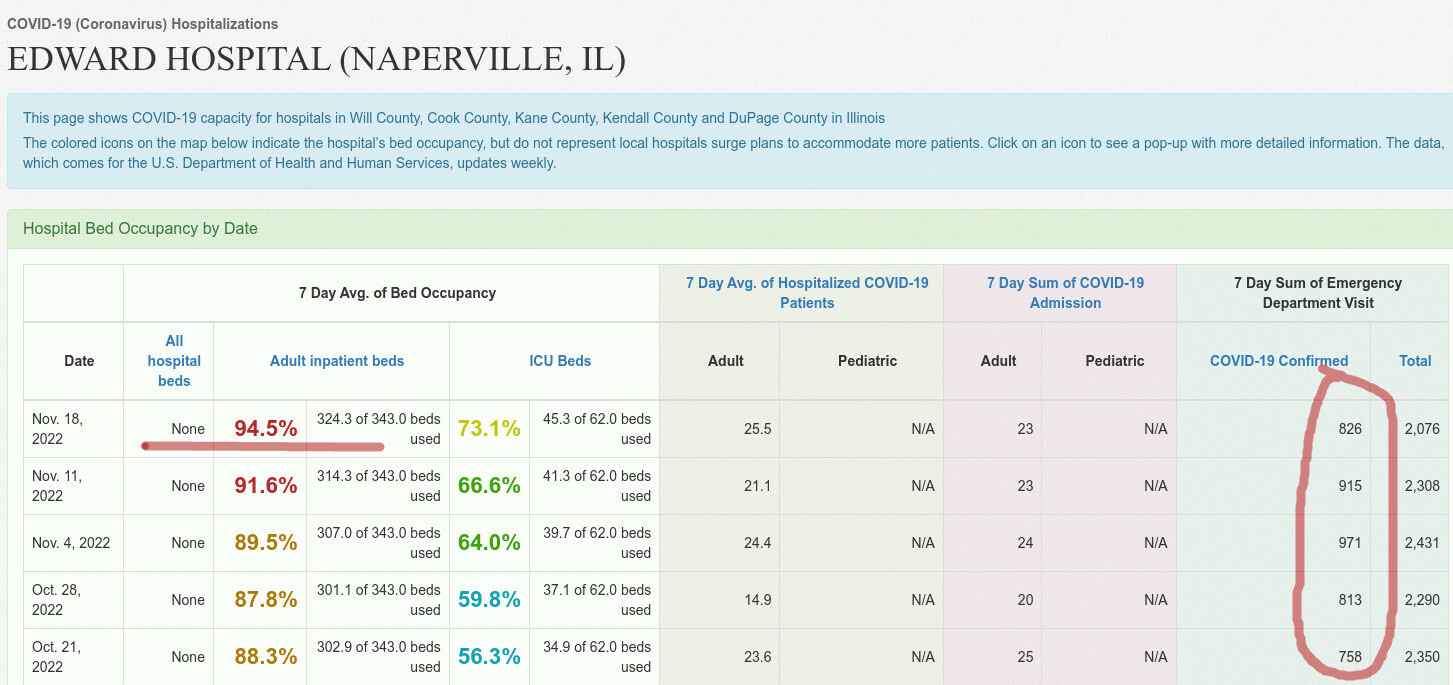This screenshot has height=685, width=1453.
Task: Click hospitalized adult value 24.4
Action: (757, 543)
